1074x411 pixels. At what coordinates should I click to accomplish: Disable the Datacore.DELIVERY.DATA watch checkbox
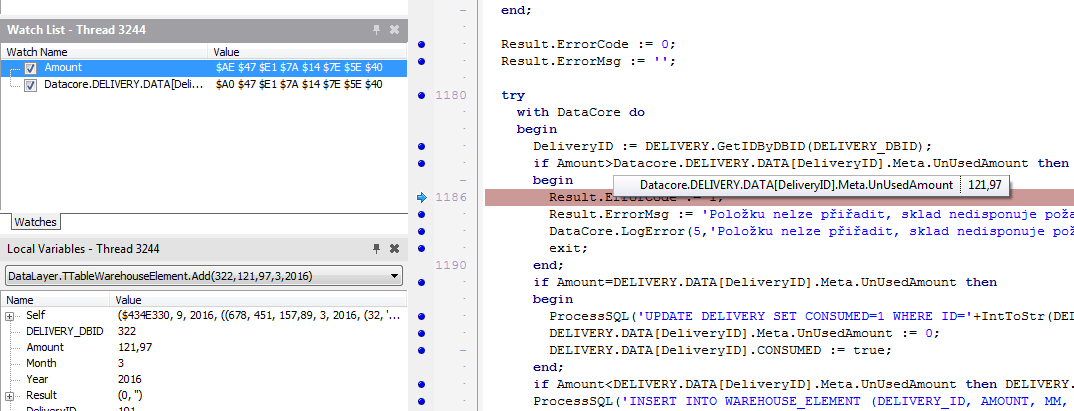click(x=31, y=86)
